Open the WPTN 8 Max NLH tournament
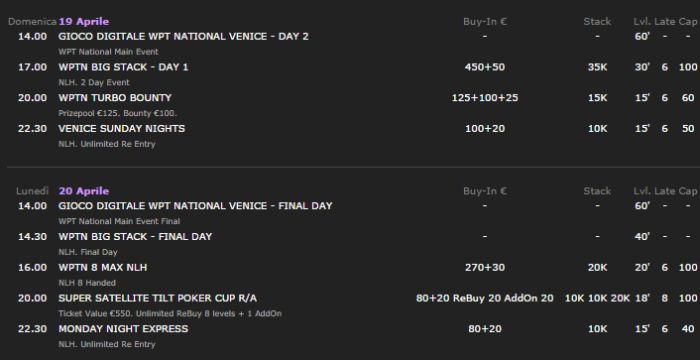Image resolution: width=700 pixels, height=360 pixels. click(x=103, y=268)
